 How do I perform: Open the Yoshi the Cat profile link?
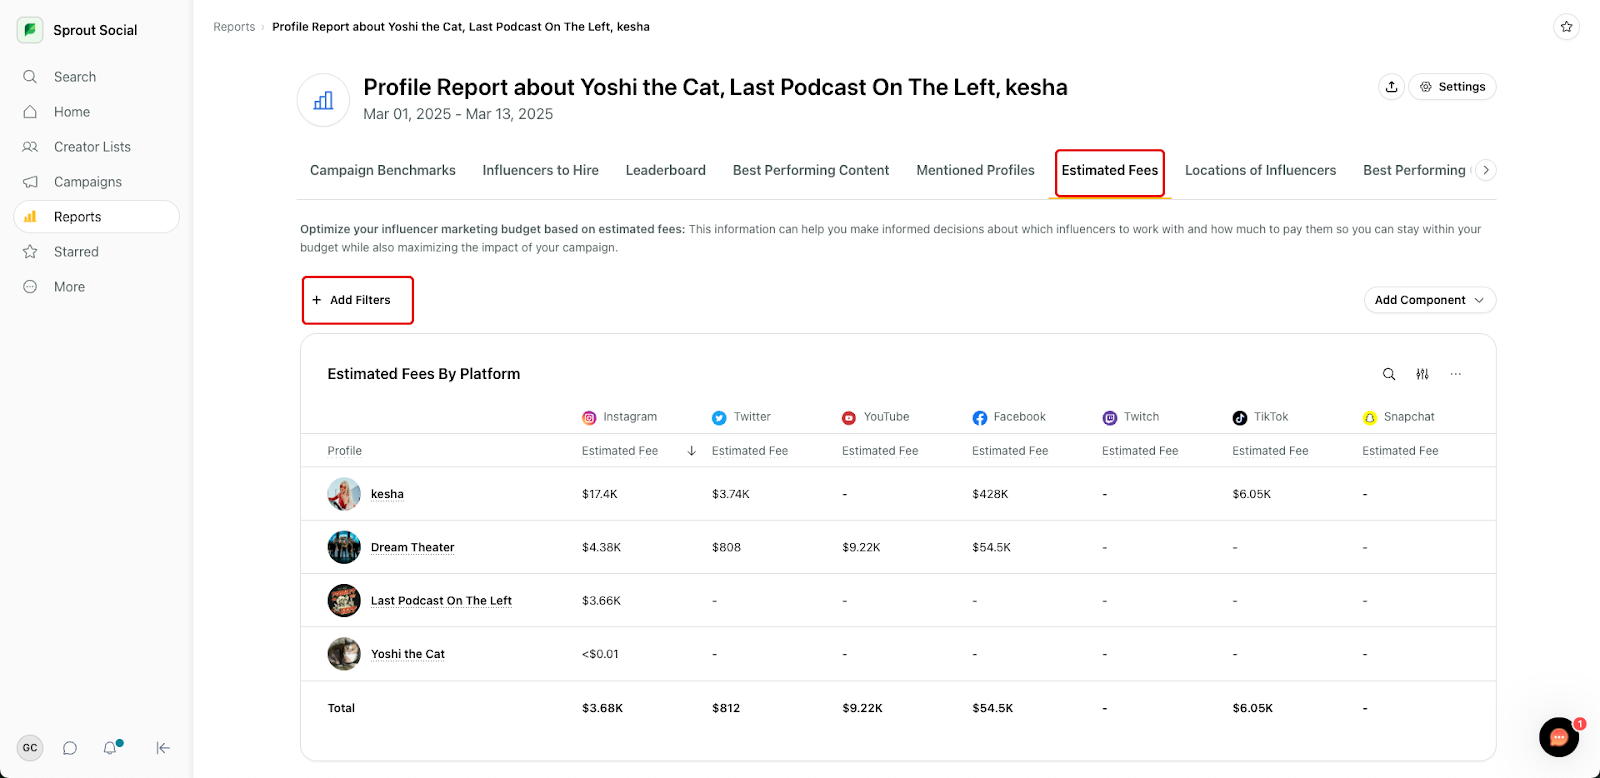408,654
